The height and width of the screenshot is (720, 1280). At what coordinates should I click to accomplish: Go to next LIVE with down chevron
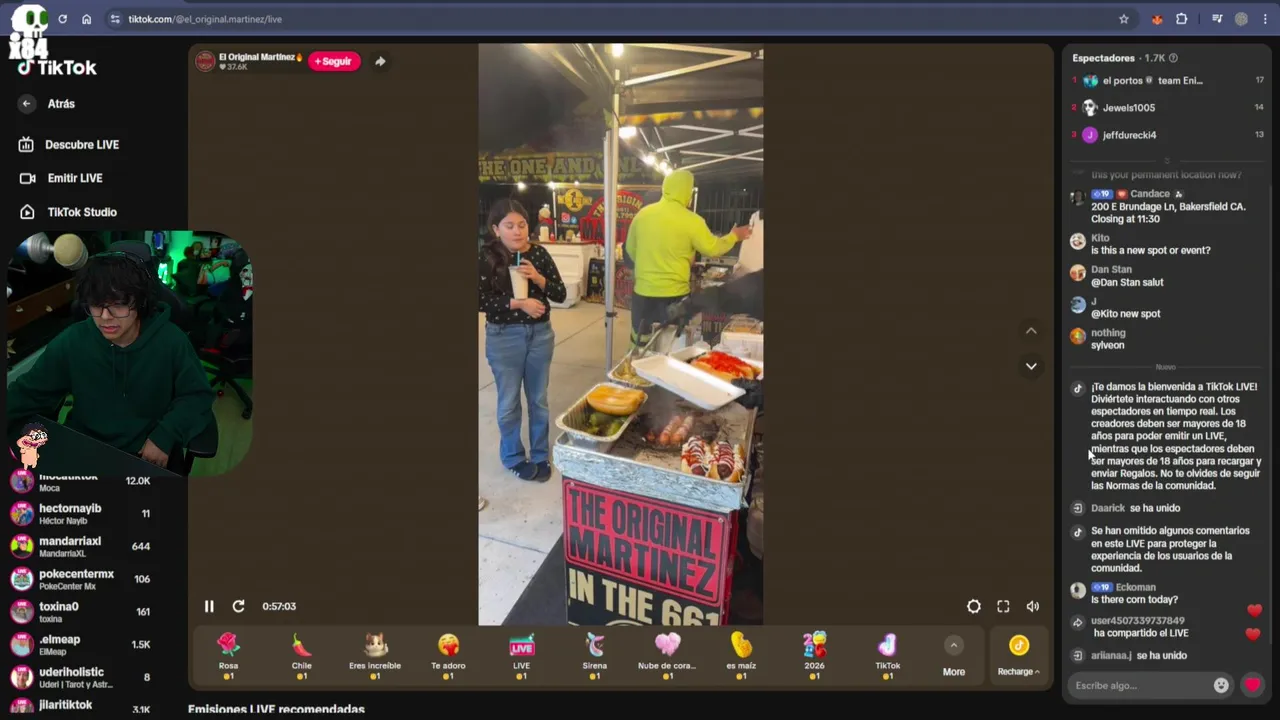(1031, 366)
